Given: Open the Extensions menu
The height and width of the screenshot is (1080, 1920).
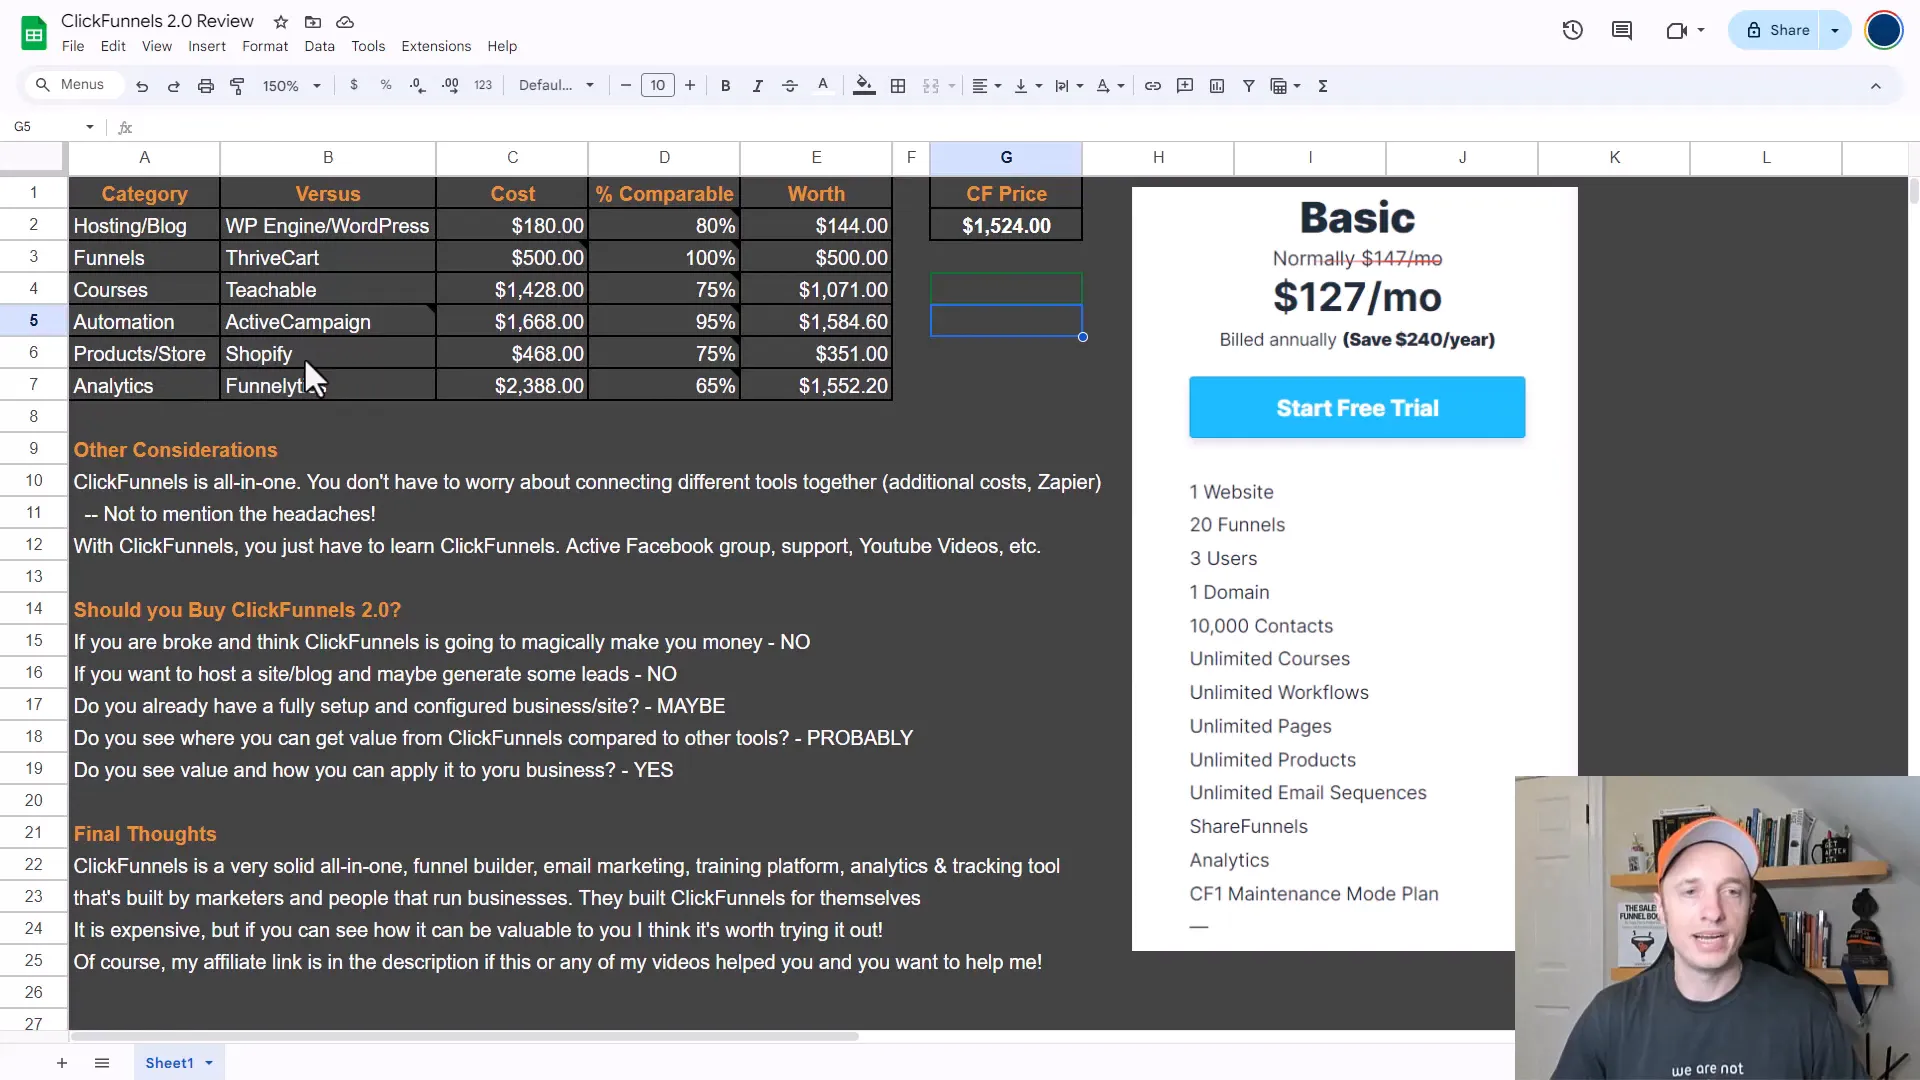Looking at the screenshot, I should point(435,45).
